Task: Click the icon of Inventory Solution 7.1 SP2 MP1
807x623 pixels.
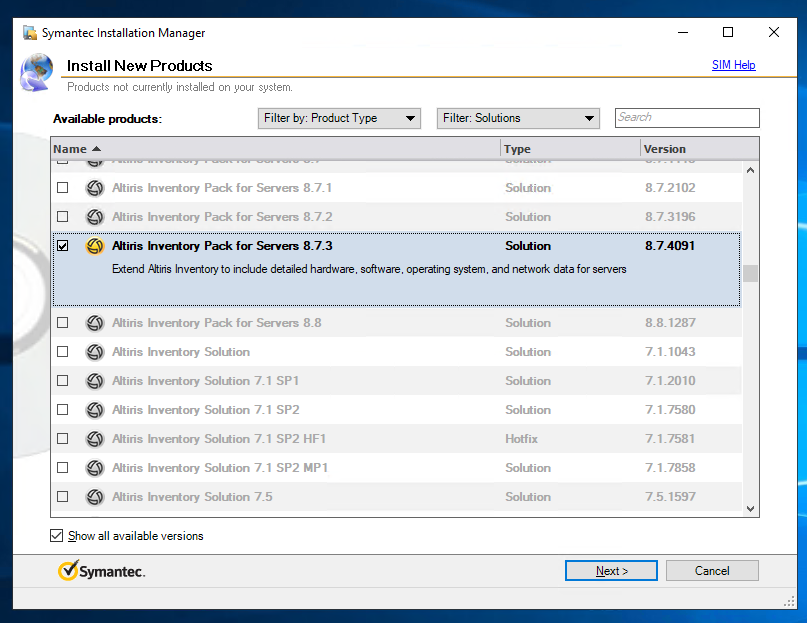Action: pos(95,468)
